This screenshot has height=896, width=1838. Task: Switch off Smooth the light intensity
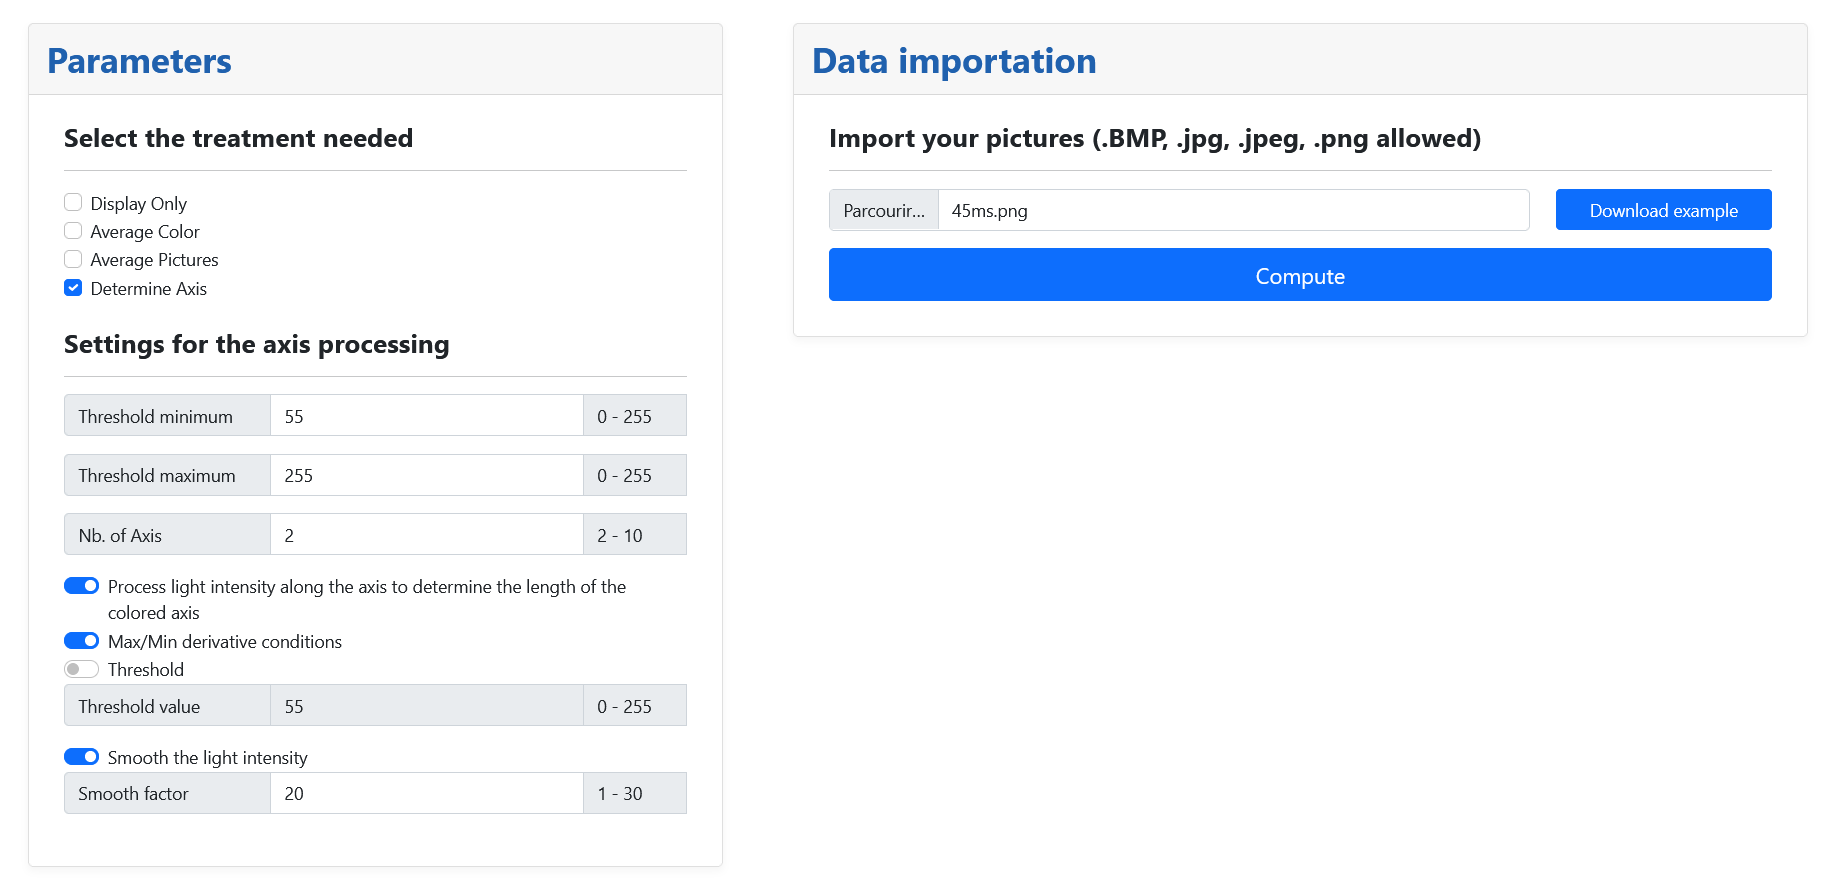pos(81,757)
